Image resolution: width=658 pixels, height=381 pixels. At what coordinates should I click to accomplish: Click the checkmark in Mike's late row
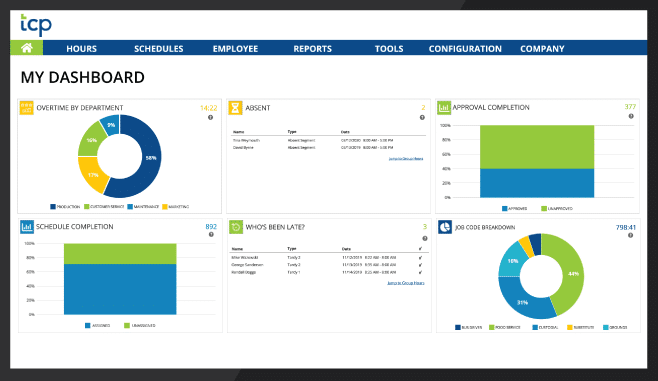pos(420,258)
